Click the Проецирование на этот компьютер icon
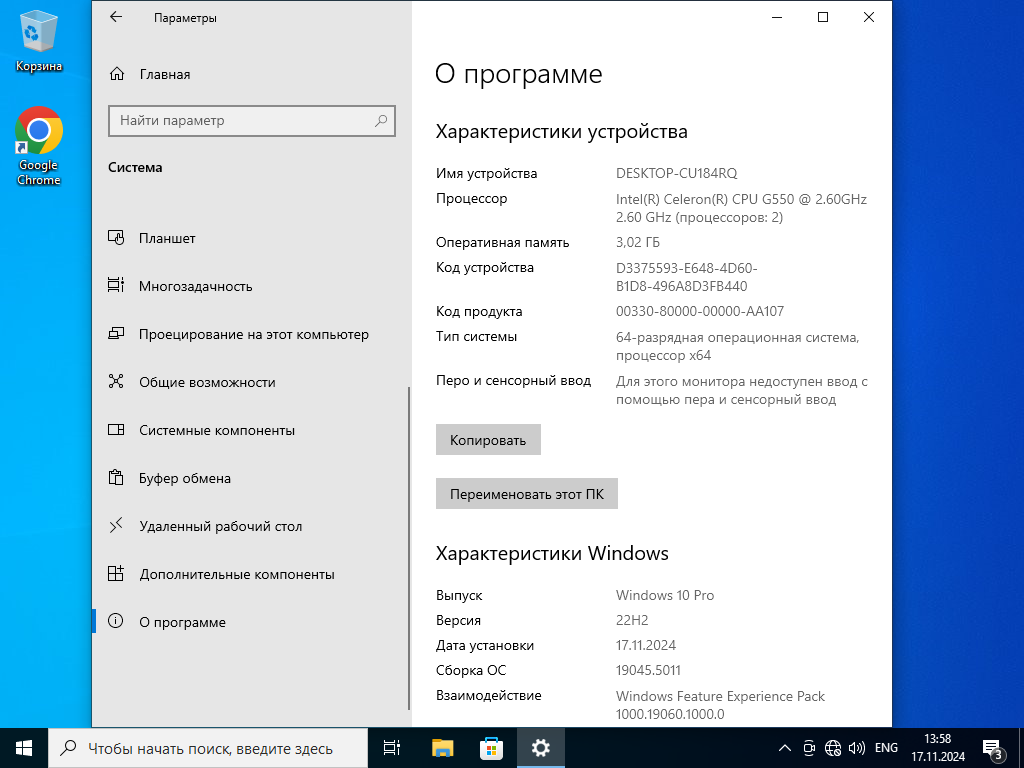Viewport: 1024px width, 768px height. point(116,334)
